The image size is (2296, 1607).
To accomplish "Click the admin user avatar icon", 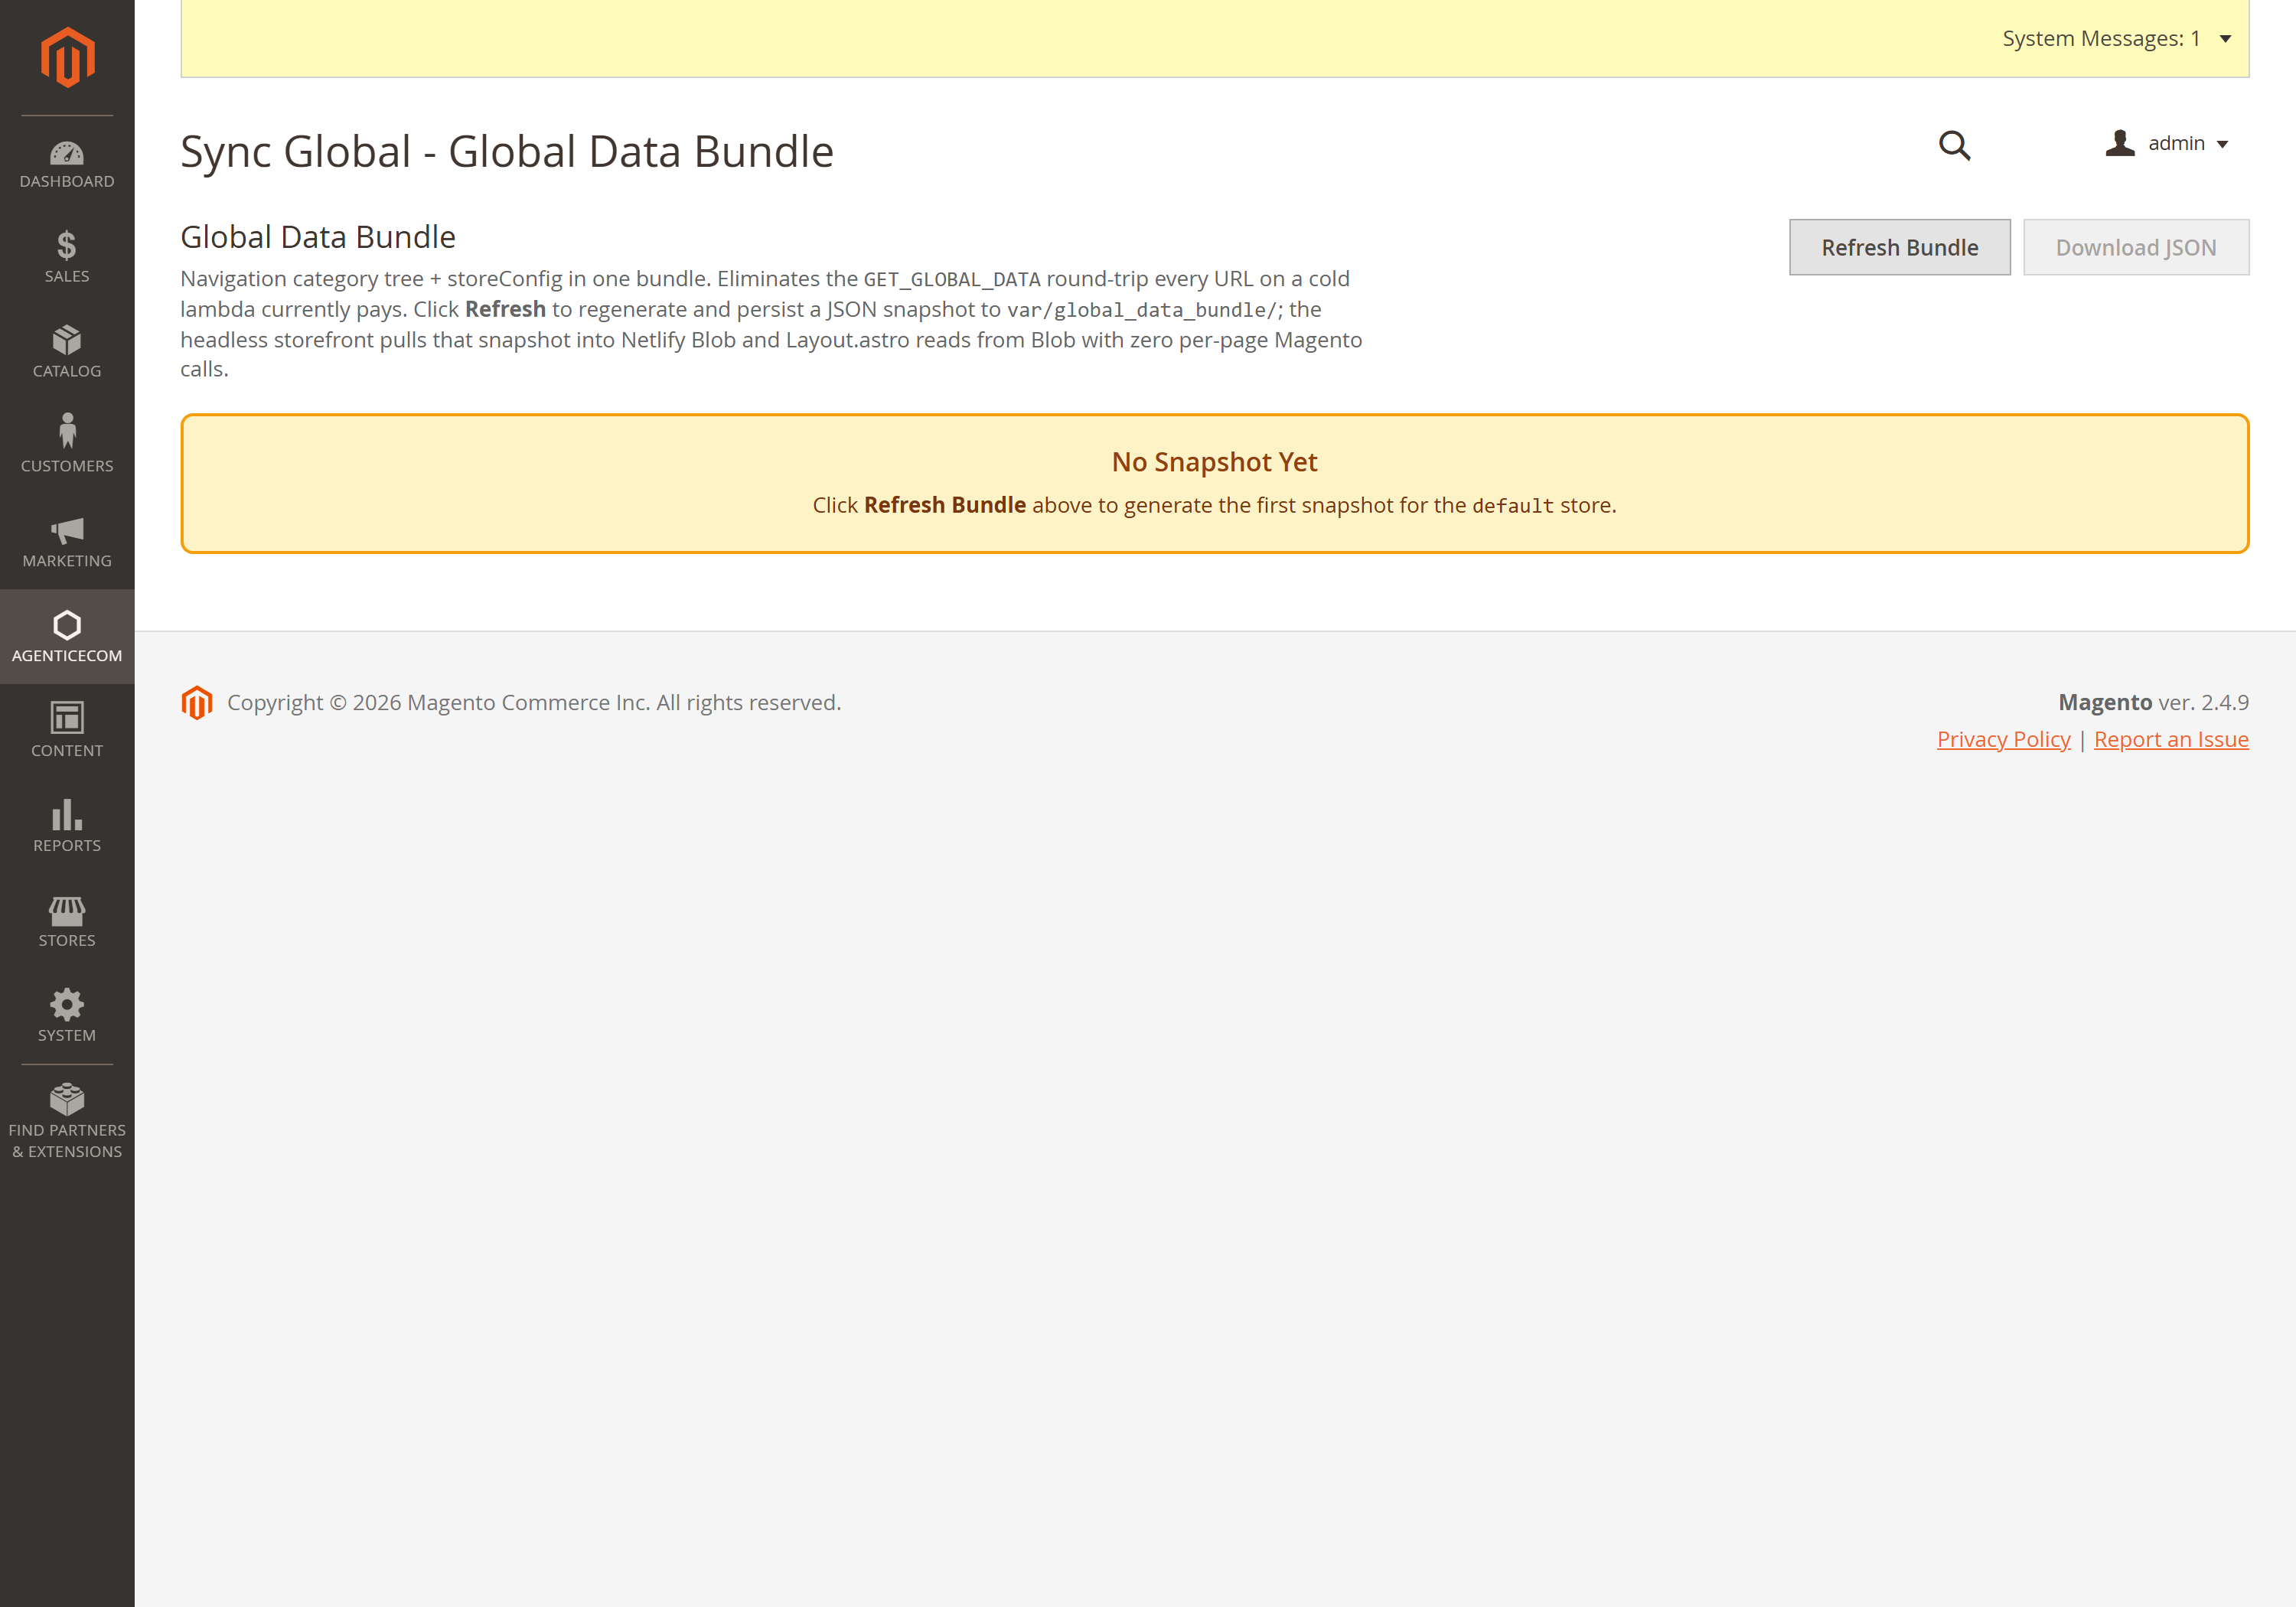I will 2119,143.
